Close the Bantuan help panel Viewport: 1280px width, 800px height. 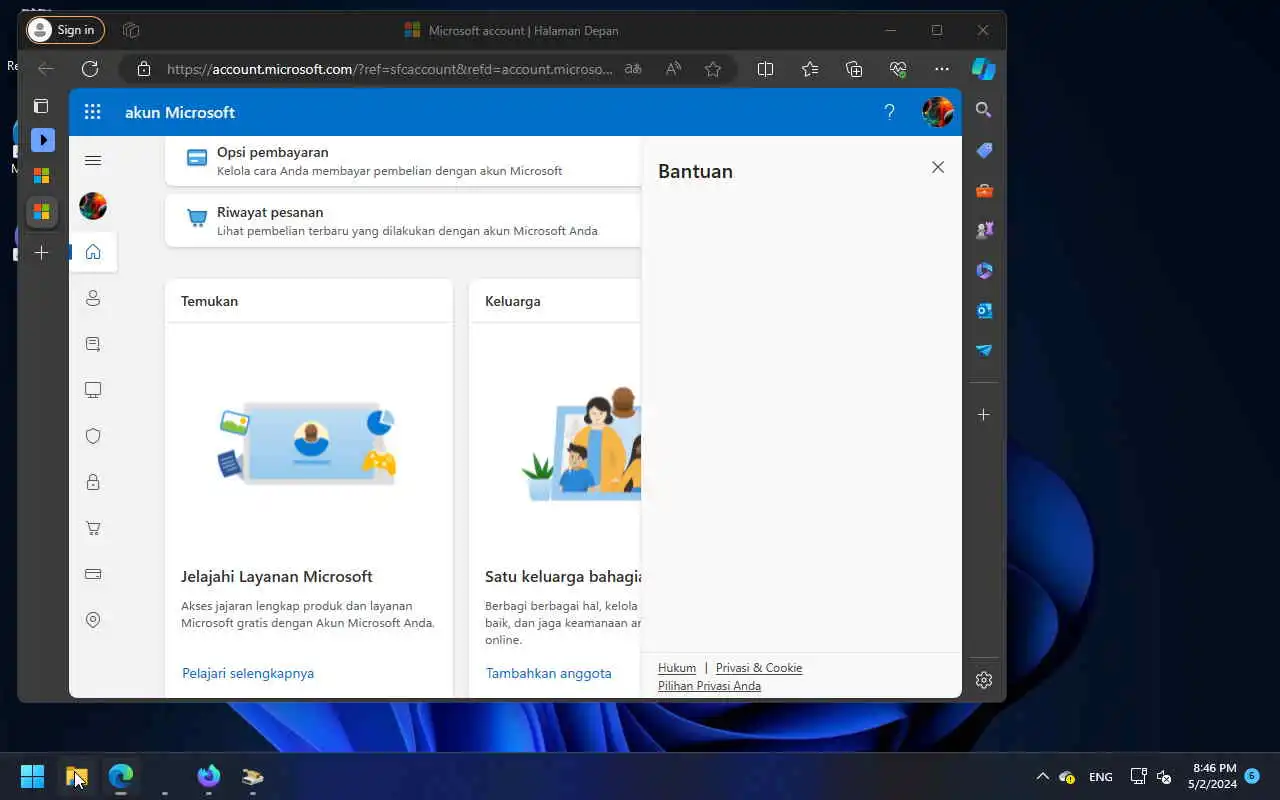coord(938,167)
